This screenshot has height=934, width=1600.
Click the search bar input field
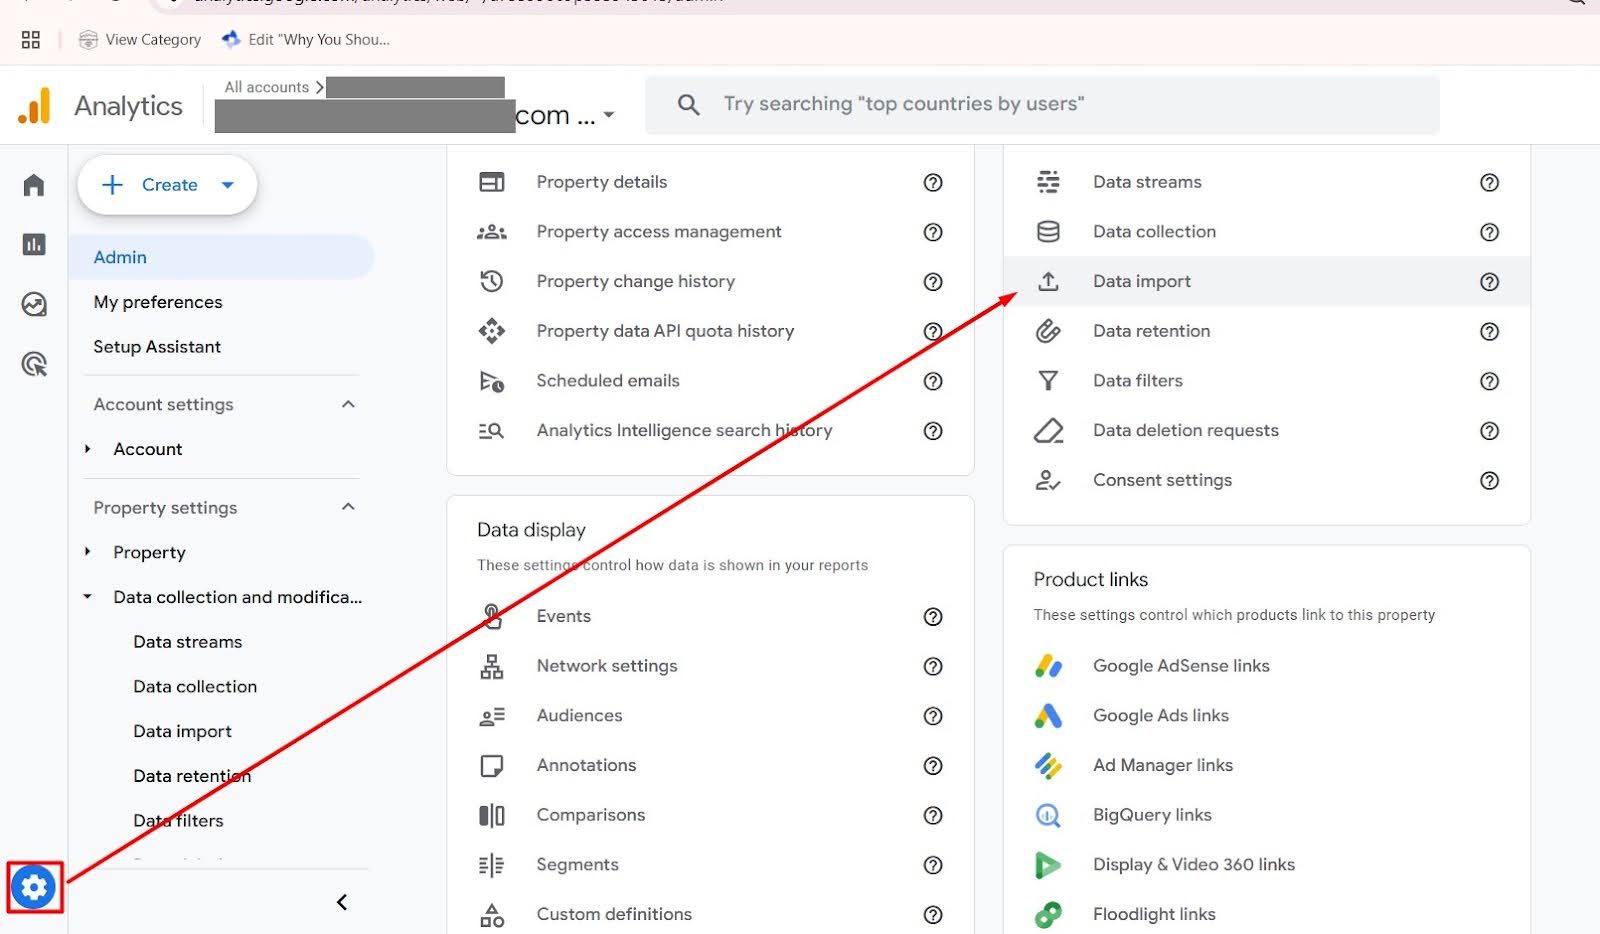tap(1042, 104)
